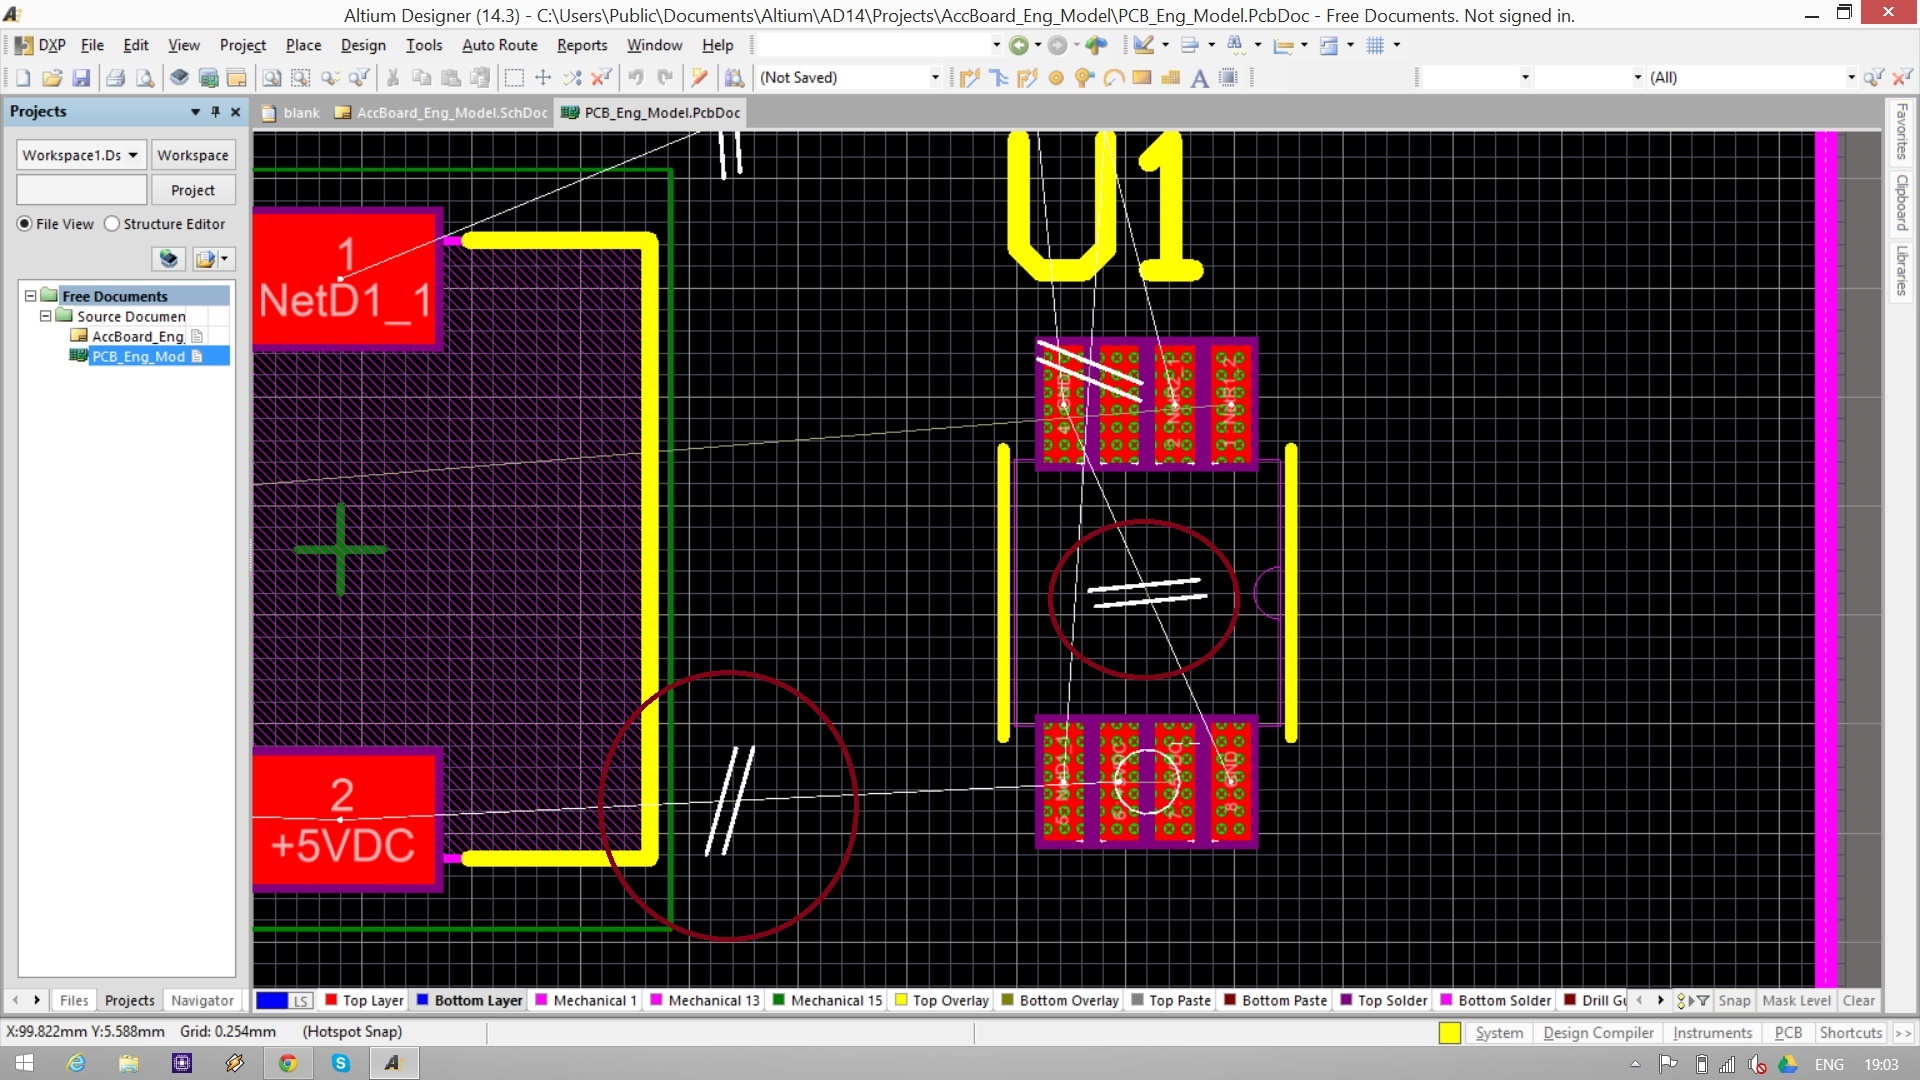Open the DXP menu

click(40, 45)
